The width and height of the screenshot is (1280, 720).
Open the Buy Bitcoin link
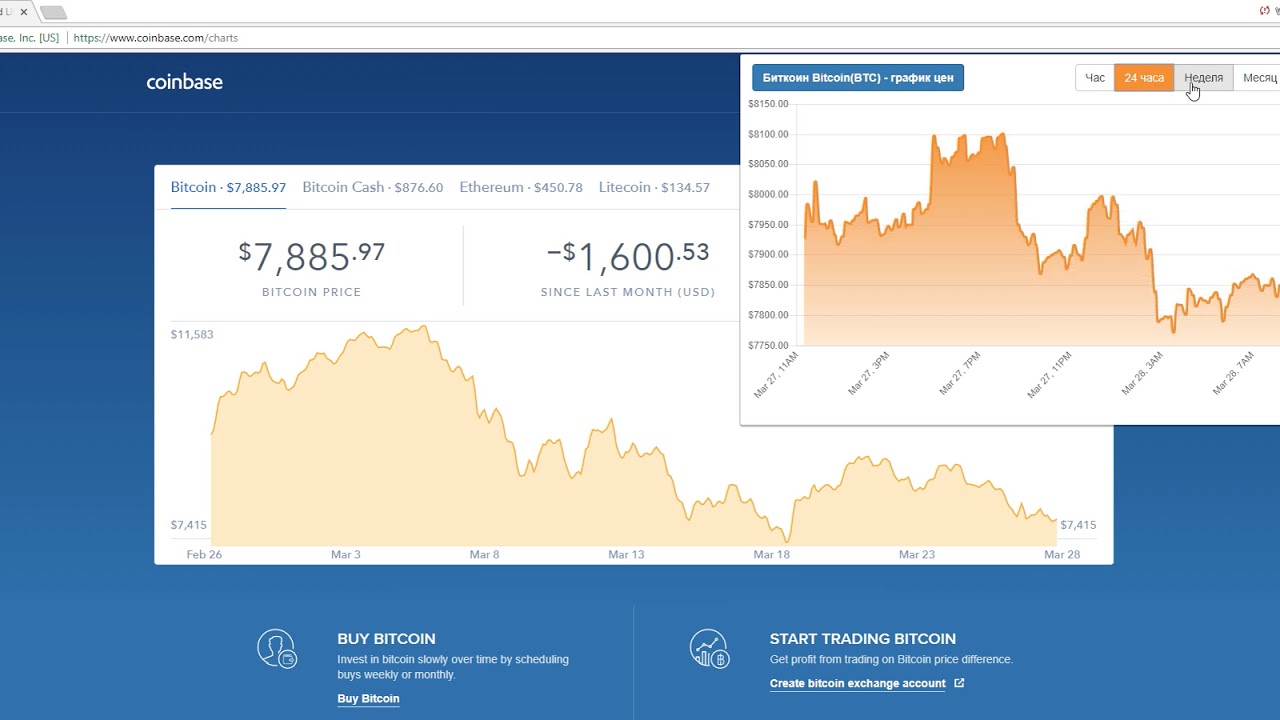[x=368, y=699]
